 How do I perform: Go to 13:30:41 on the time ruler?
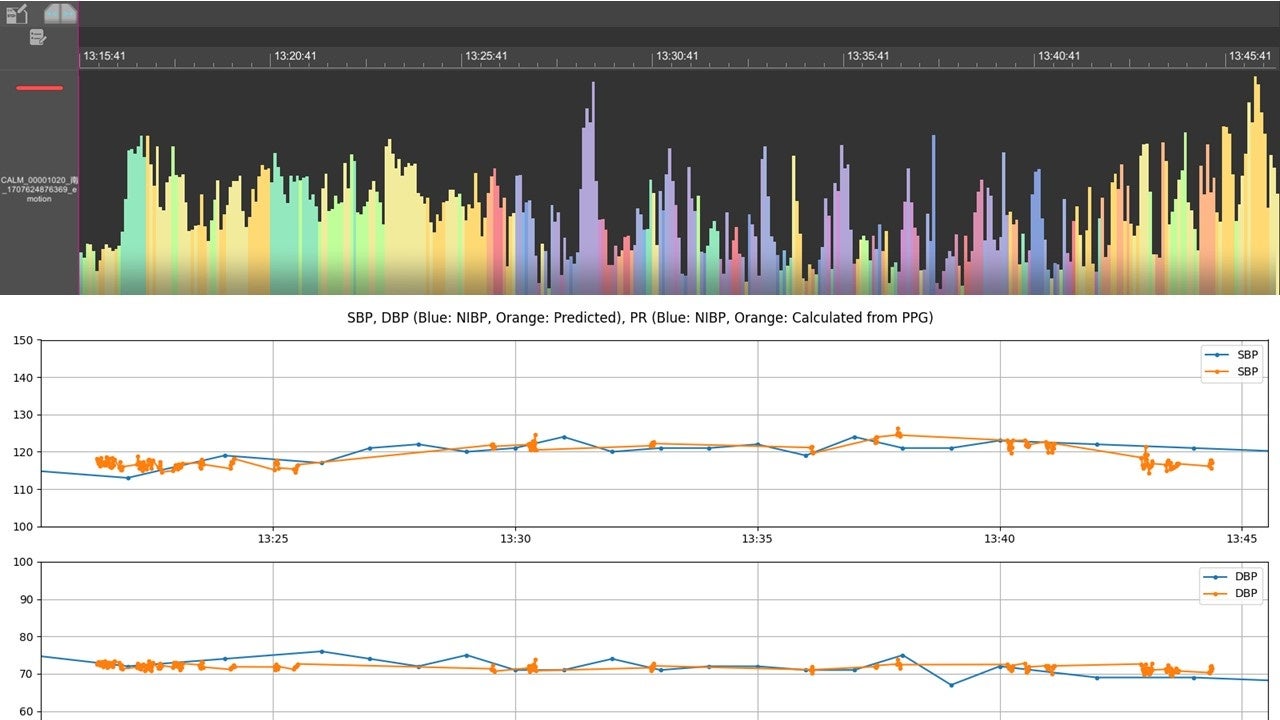pyautogui.click(x=677, y=57)
